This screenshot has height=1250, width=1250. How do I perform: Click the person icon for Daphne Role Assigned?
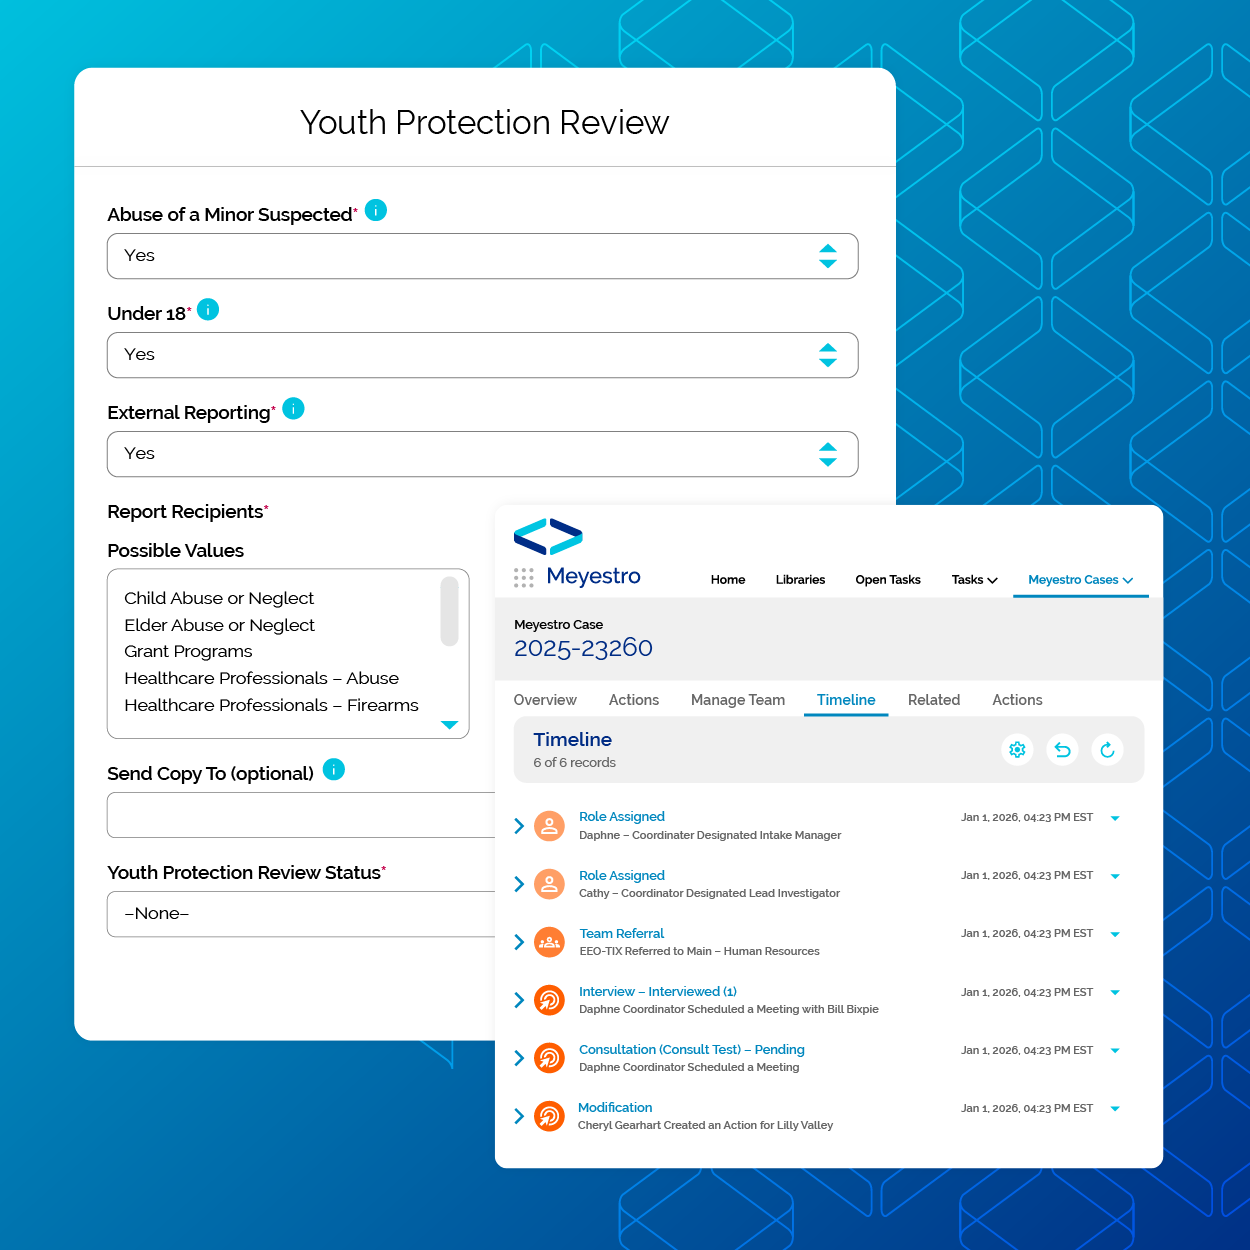pos(549,826)
